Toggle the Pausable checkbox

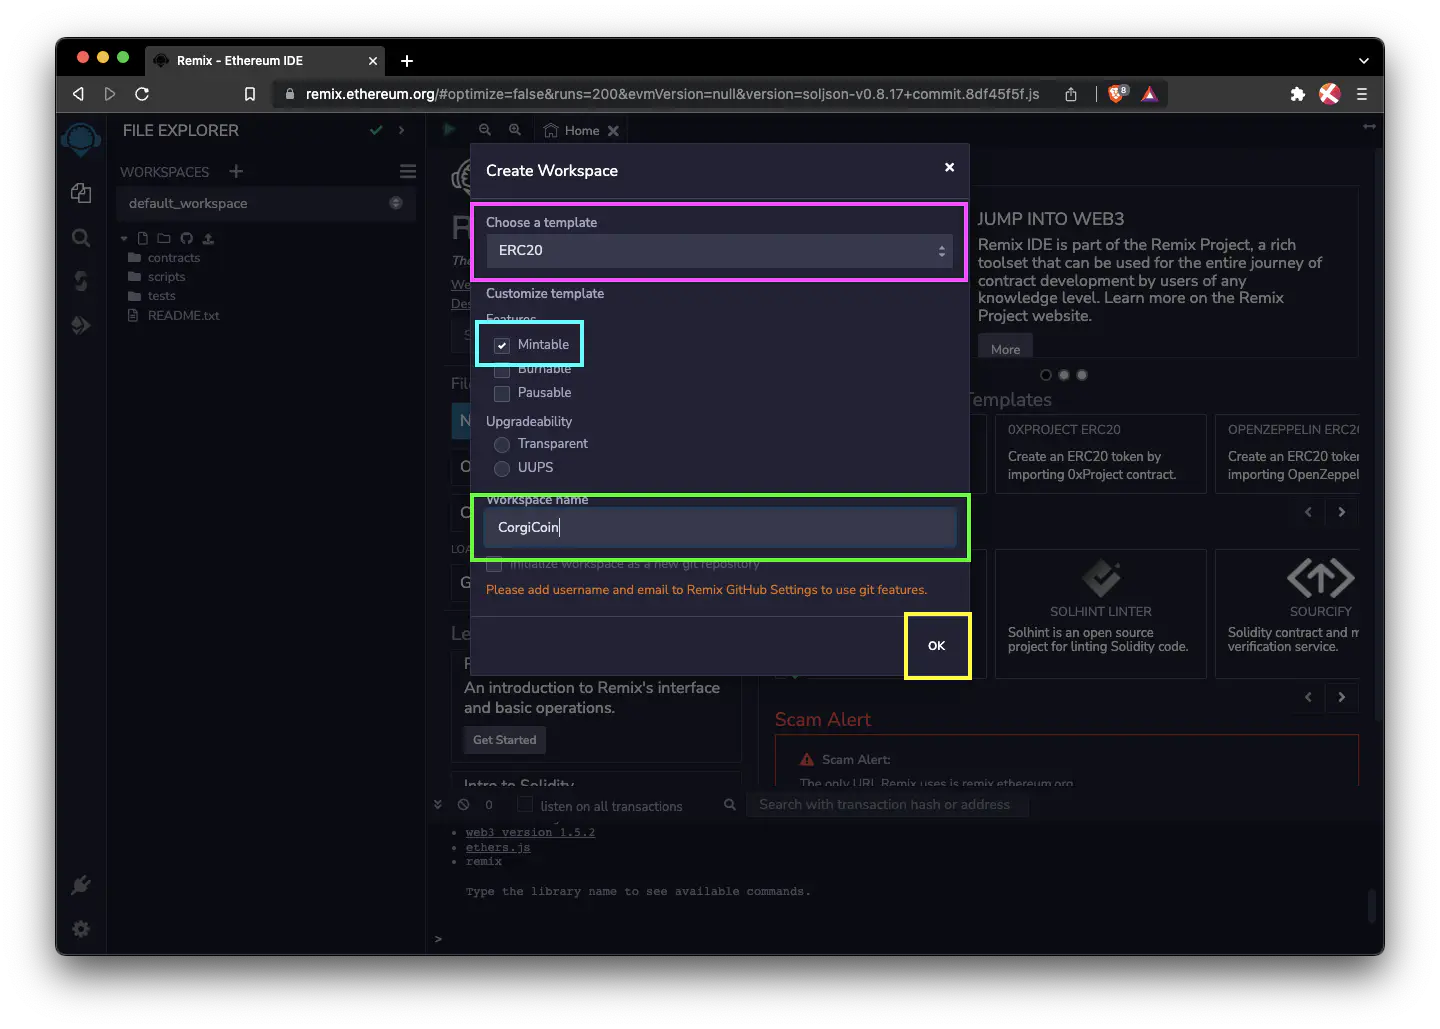(502, 393)
